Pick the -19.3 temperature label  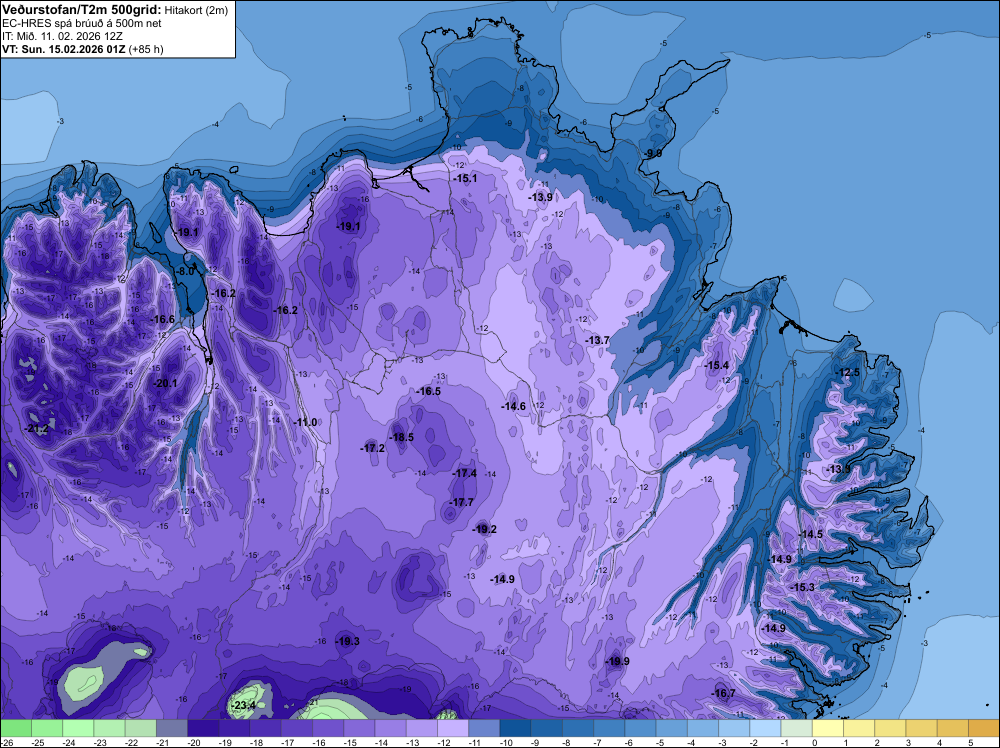point(348,642)
